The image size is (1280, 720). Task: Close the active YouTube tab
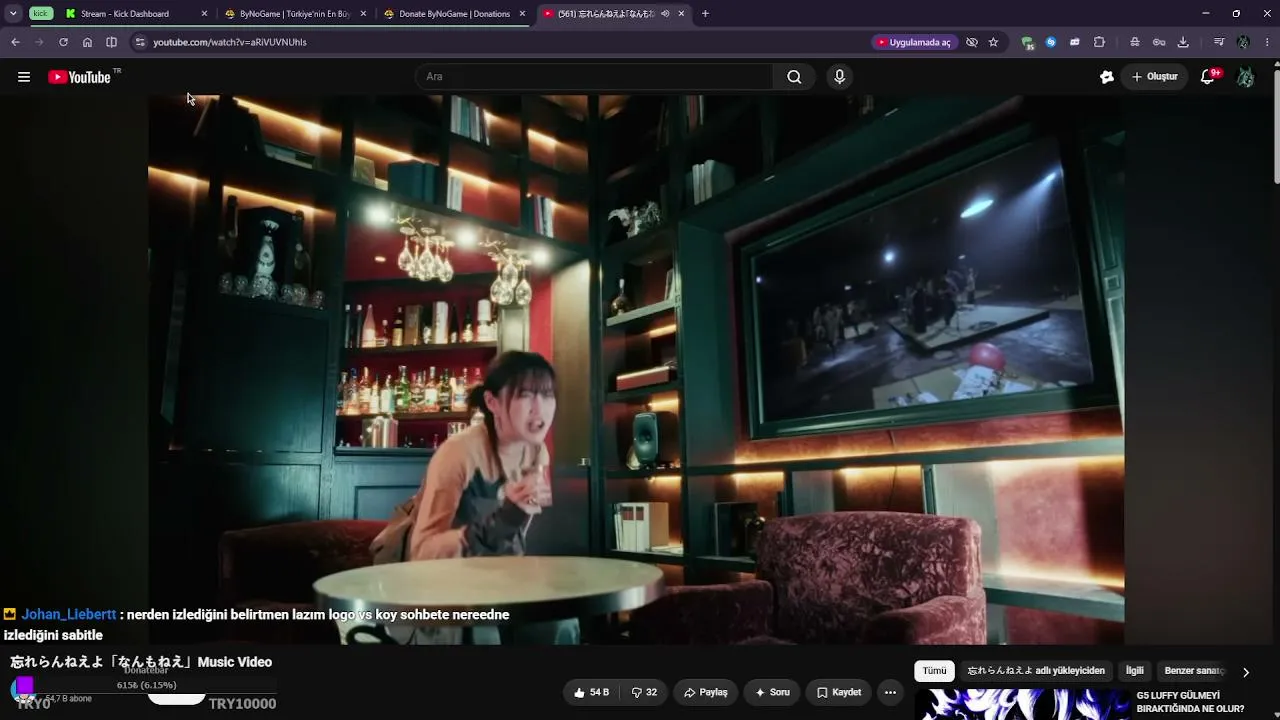click(682, 14)
